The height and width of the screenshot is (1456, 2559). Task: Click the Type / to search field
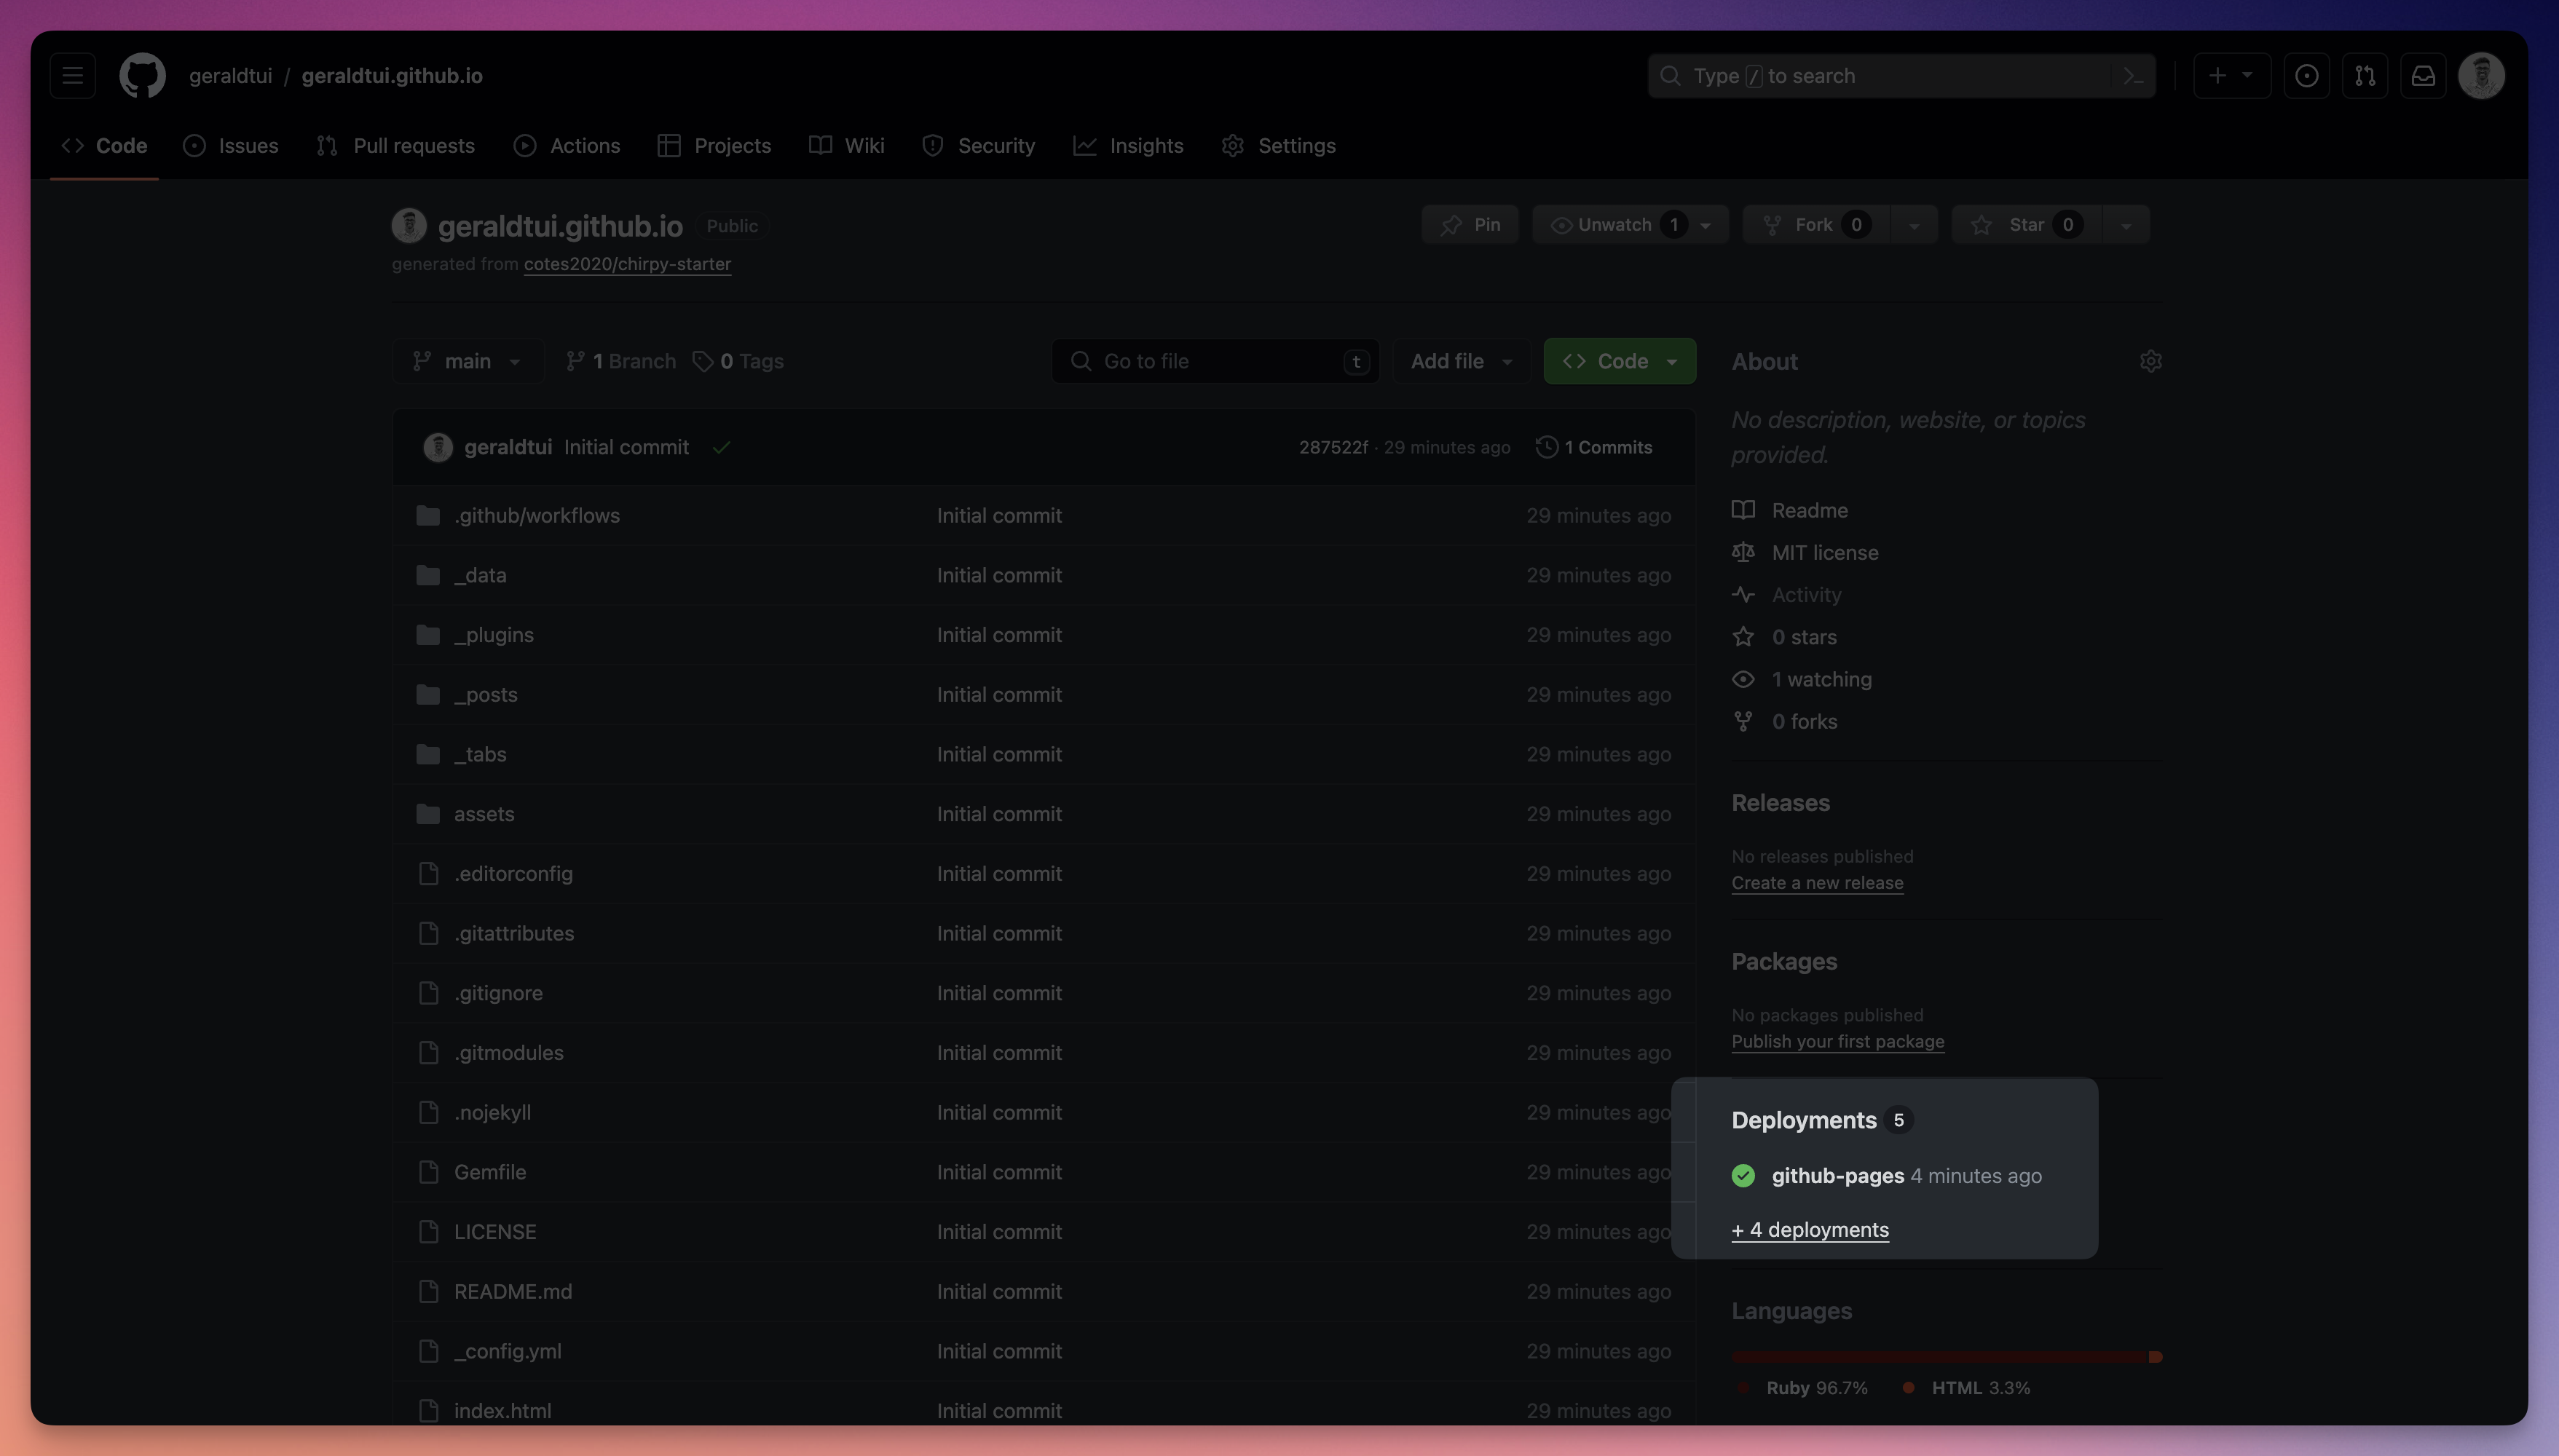(1900, 76)
